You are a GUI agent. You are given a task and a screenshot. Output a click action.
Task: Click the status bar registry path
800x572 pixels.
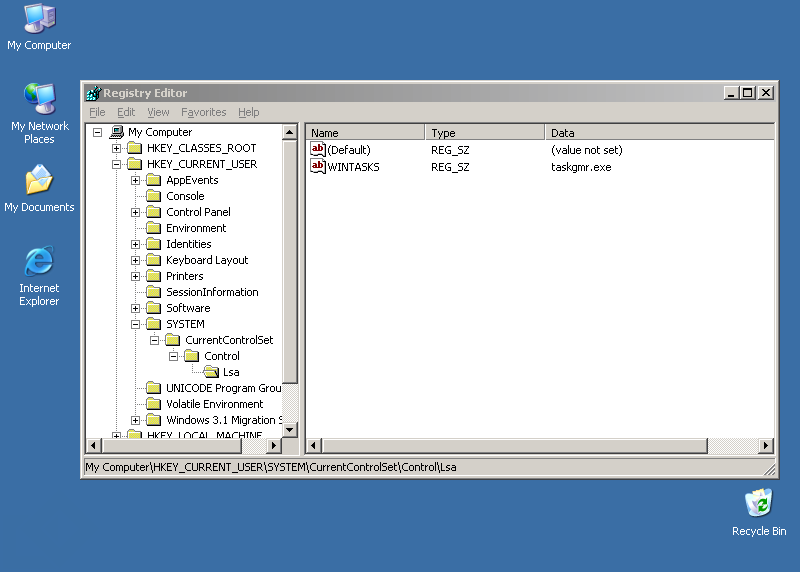(271, 467)
